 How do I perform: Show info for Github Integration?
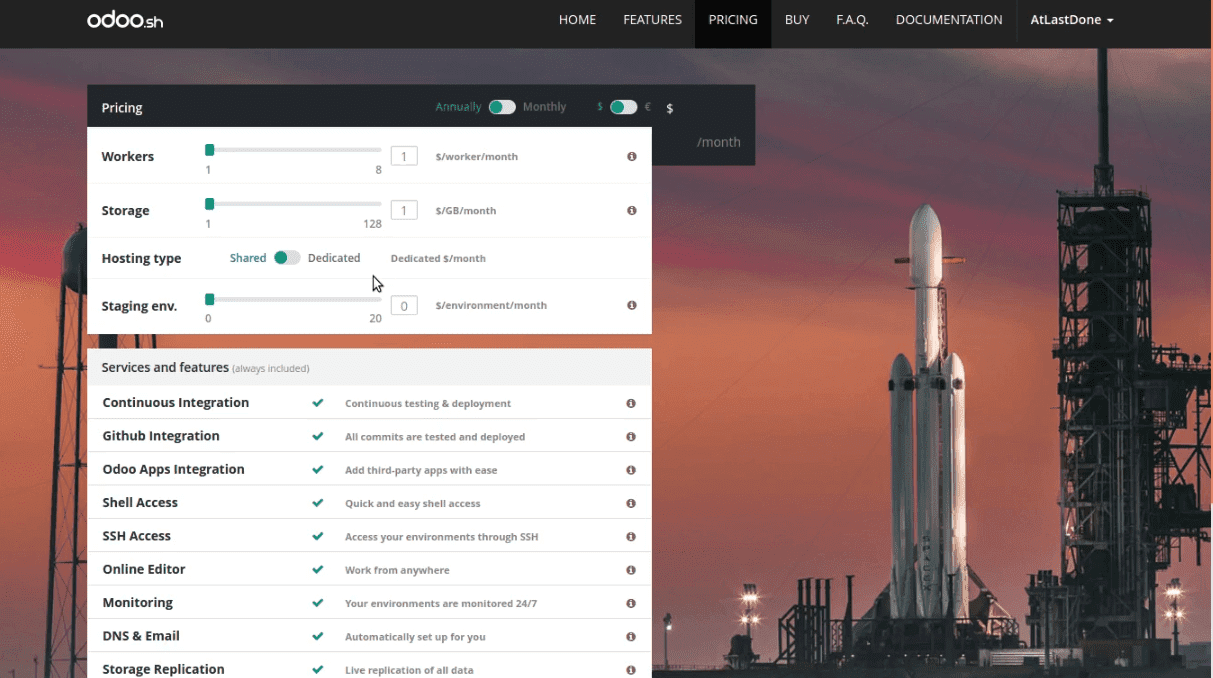(631, 437)
